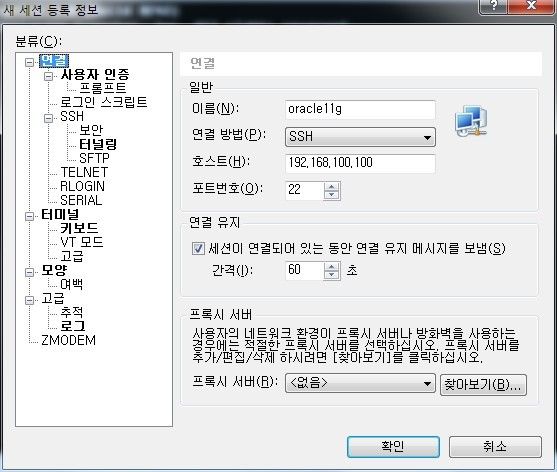
Task: Select SFTP tree item
Action: (94, 158)
